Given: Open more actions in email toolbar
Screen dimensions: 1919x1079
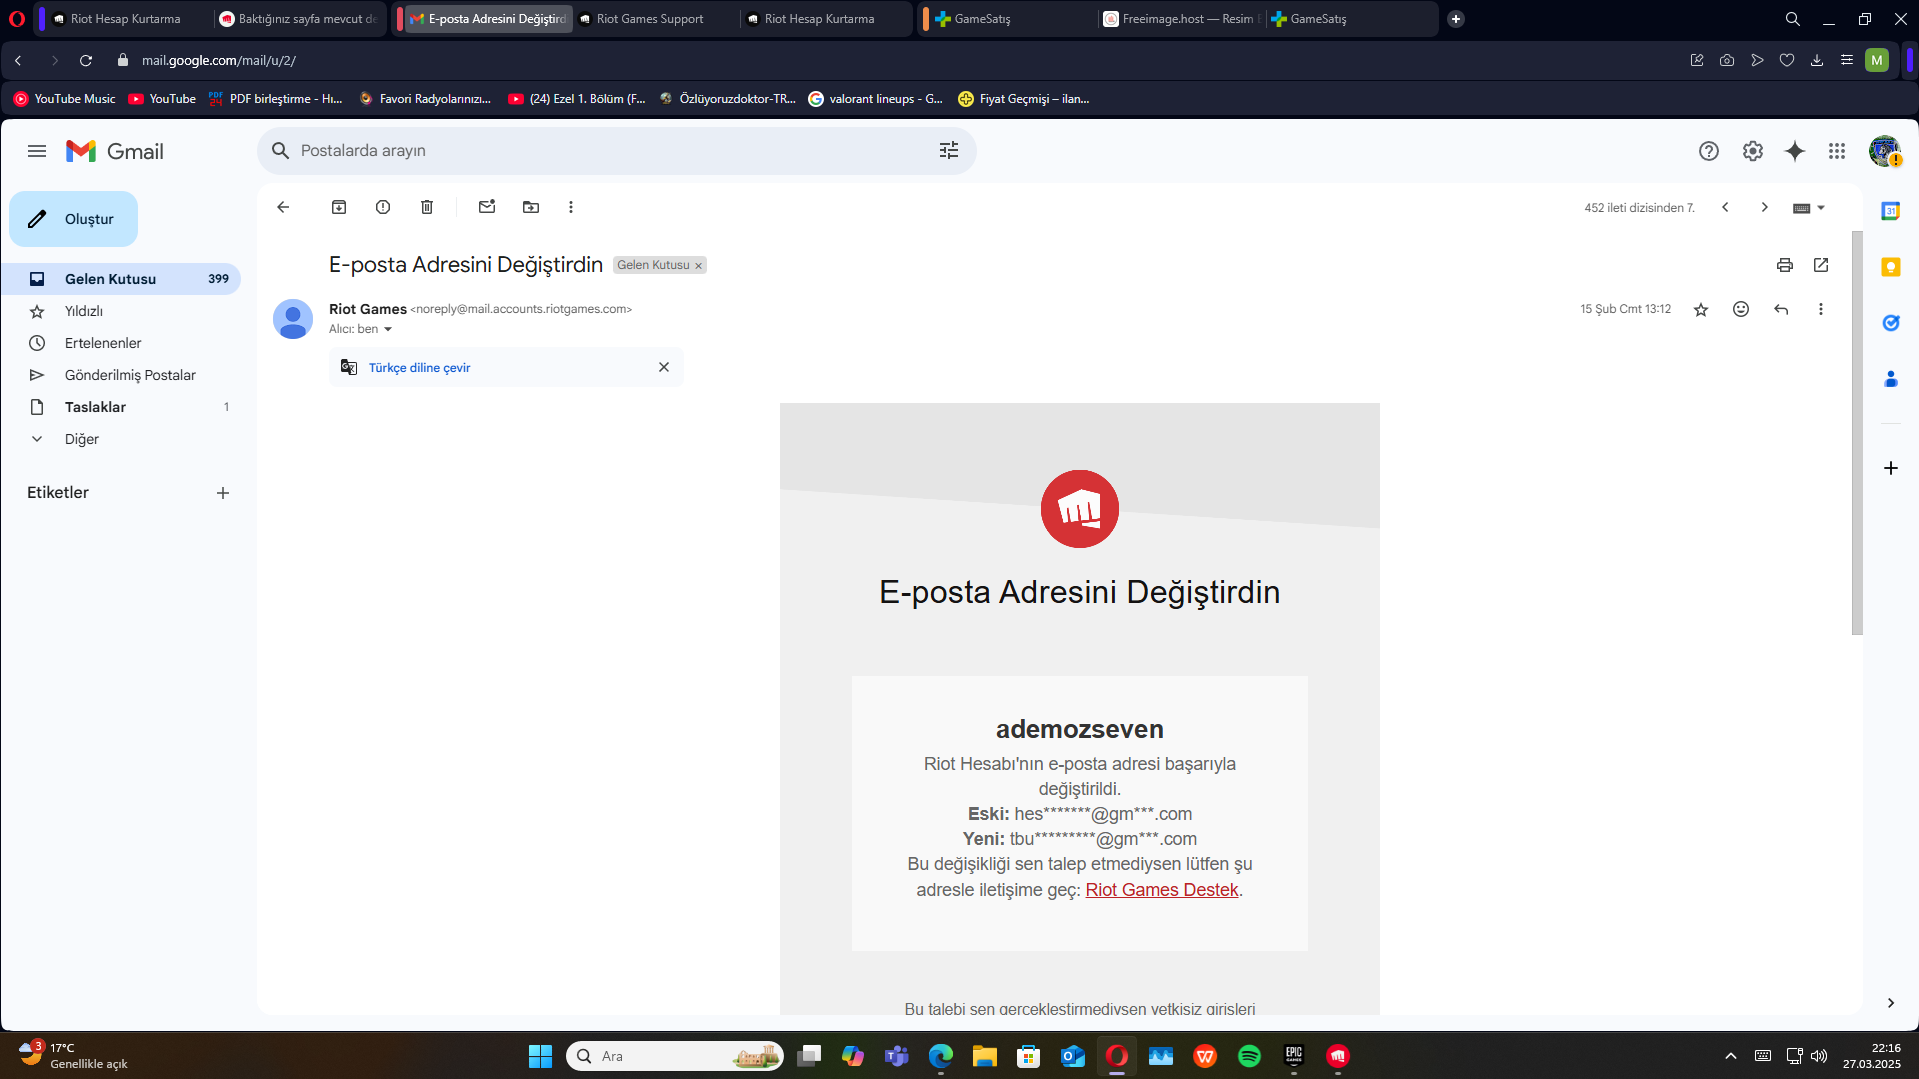Looking at the screenshot, I should click(571, 207).
